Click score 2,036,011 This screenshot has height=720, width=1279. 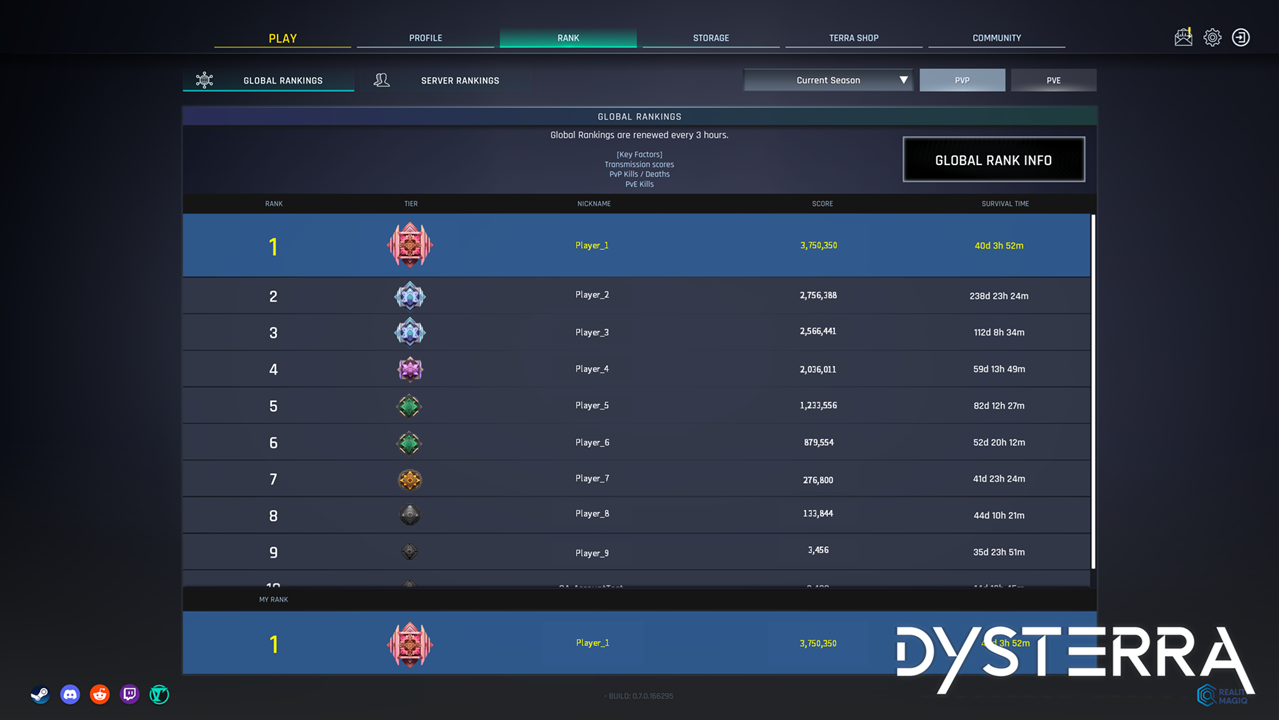click(x=818, y=369)
